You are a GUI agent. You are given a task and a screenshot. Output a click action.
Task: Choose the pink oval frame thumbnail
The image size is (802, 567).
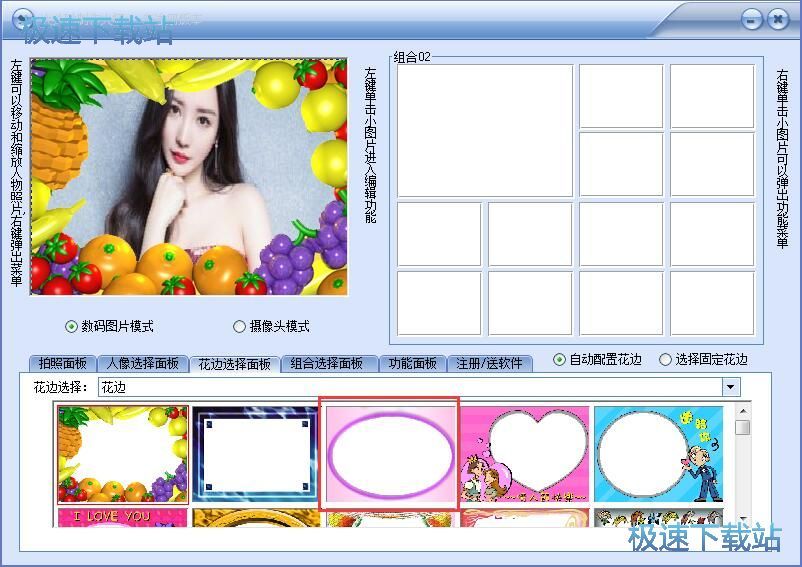point(390,454)
